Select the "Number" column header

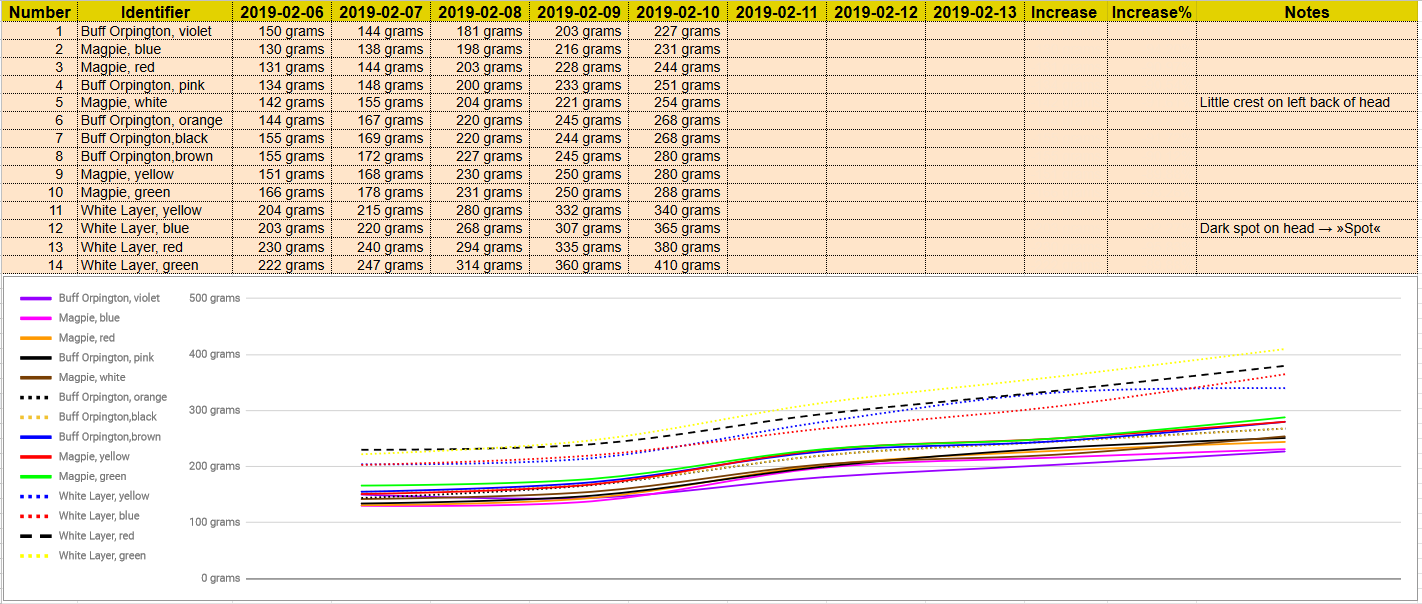(x=42, y=12)
